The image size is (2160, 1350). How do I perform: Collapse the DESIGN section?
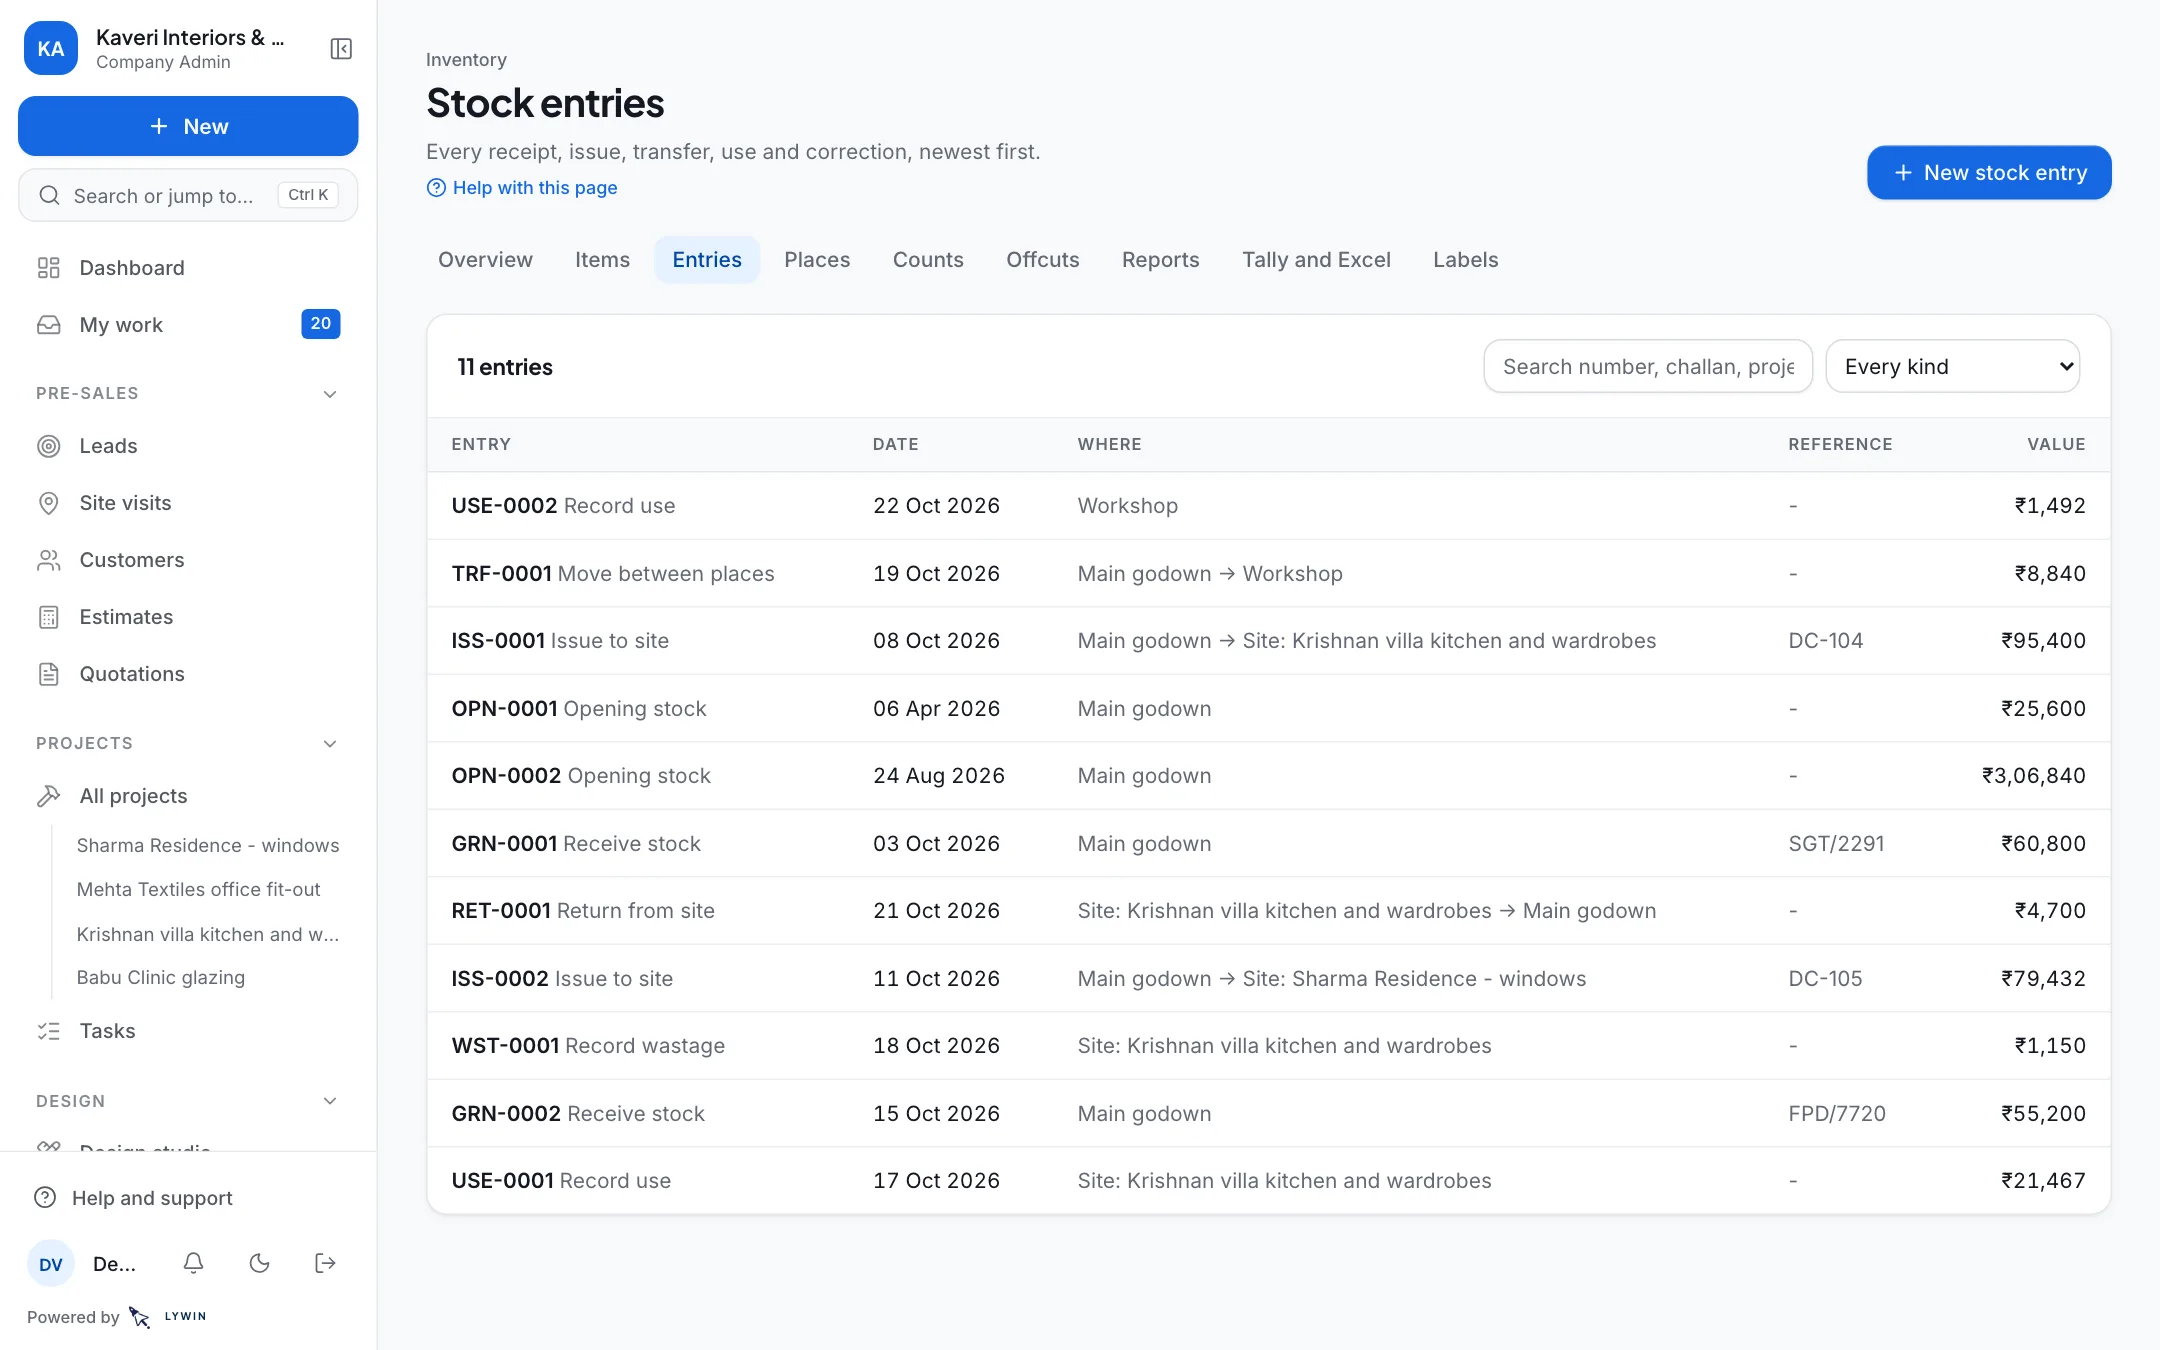pos(330,1101)
